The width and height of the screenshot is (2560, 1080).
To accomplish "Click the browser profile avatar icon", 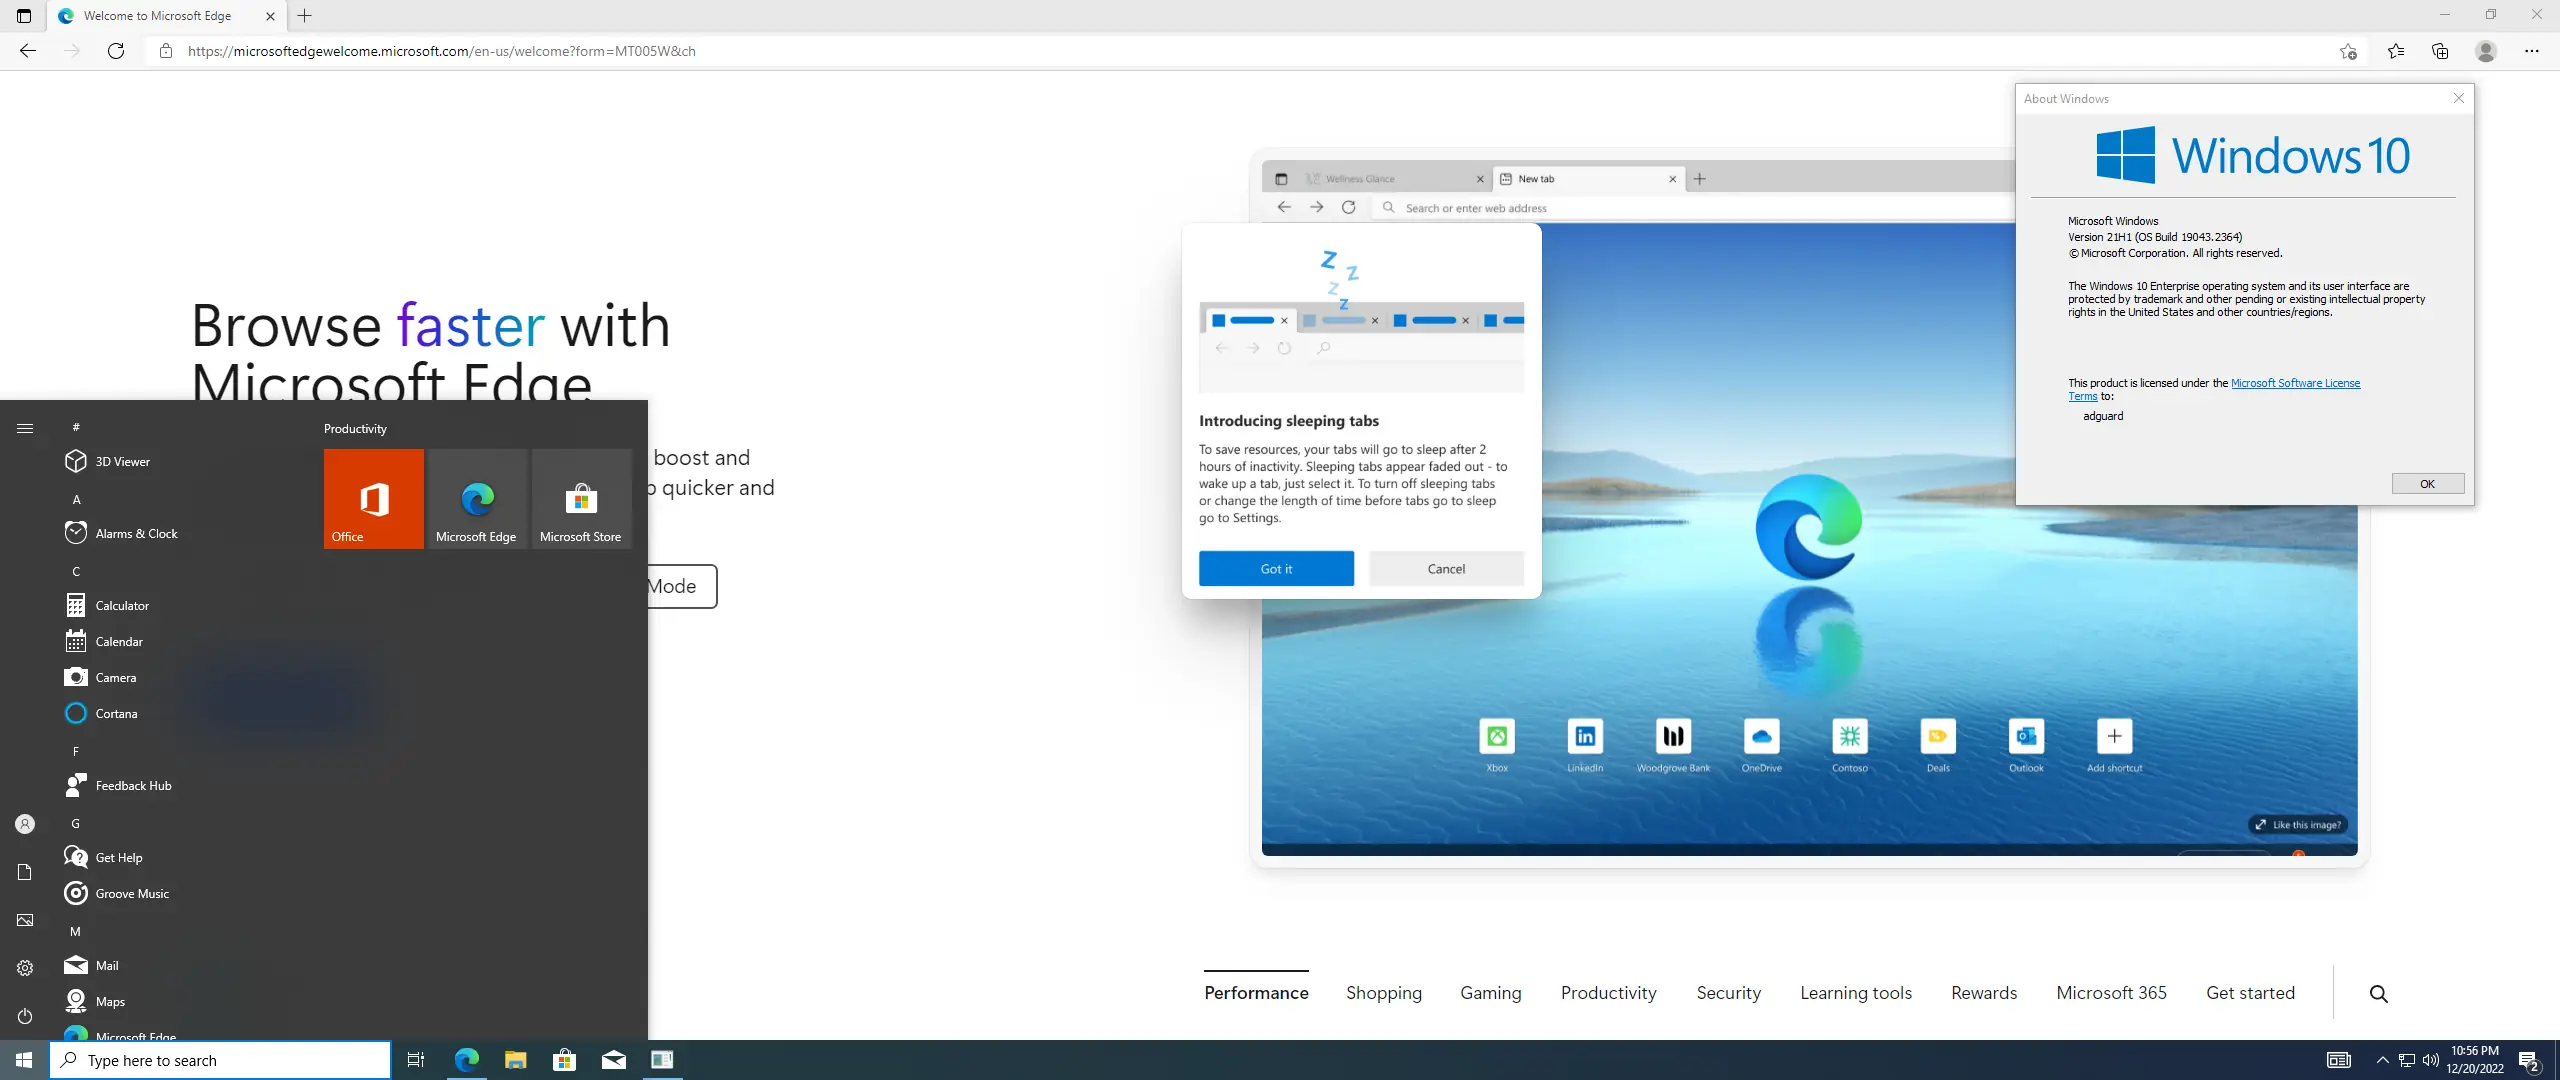I will pos(2486,51).
